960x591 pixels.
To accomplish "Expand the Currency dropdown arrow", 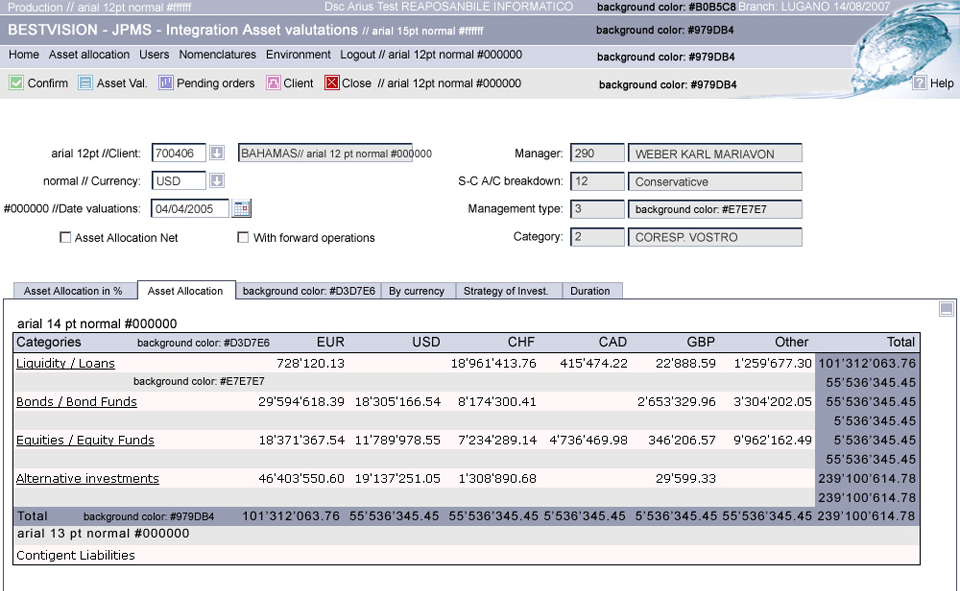I will click(217, 181).
